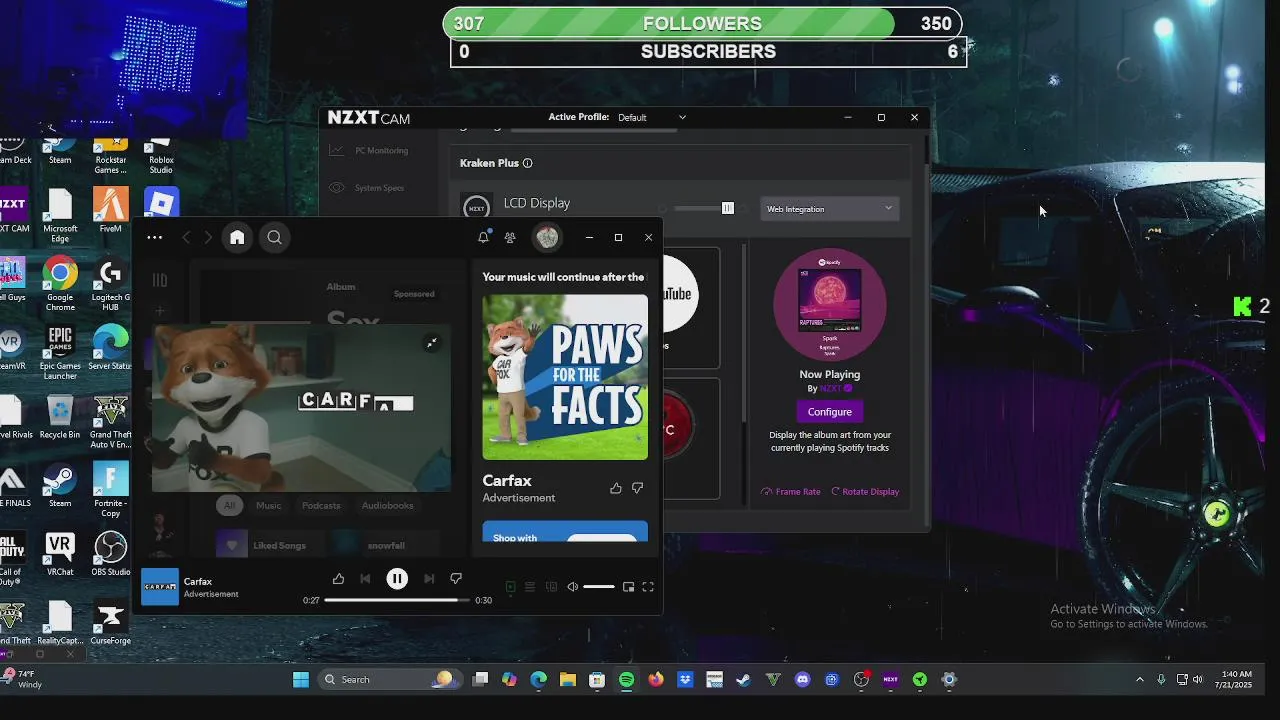Open Windows Start menu
The height and width of the screenshot is (720, 1280).
click(301, 679)
